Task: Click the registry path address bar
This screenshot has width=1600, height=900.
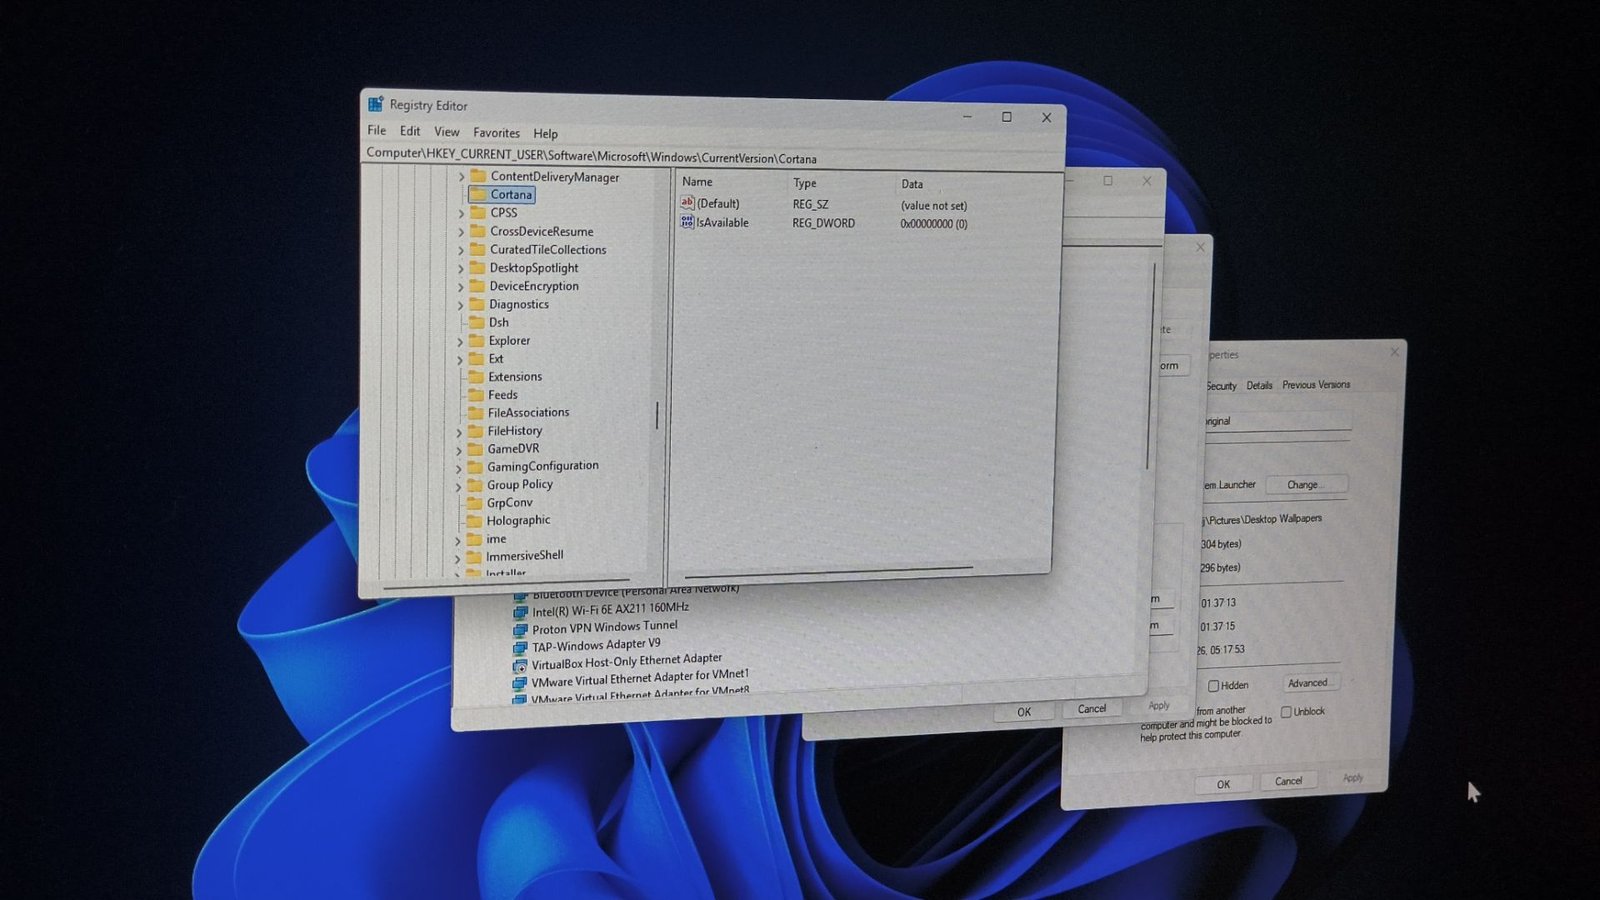Action: [x=713, y=156]
